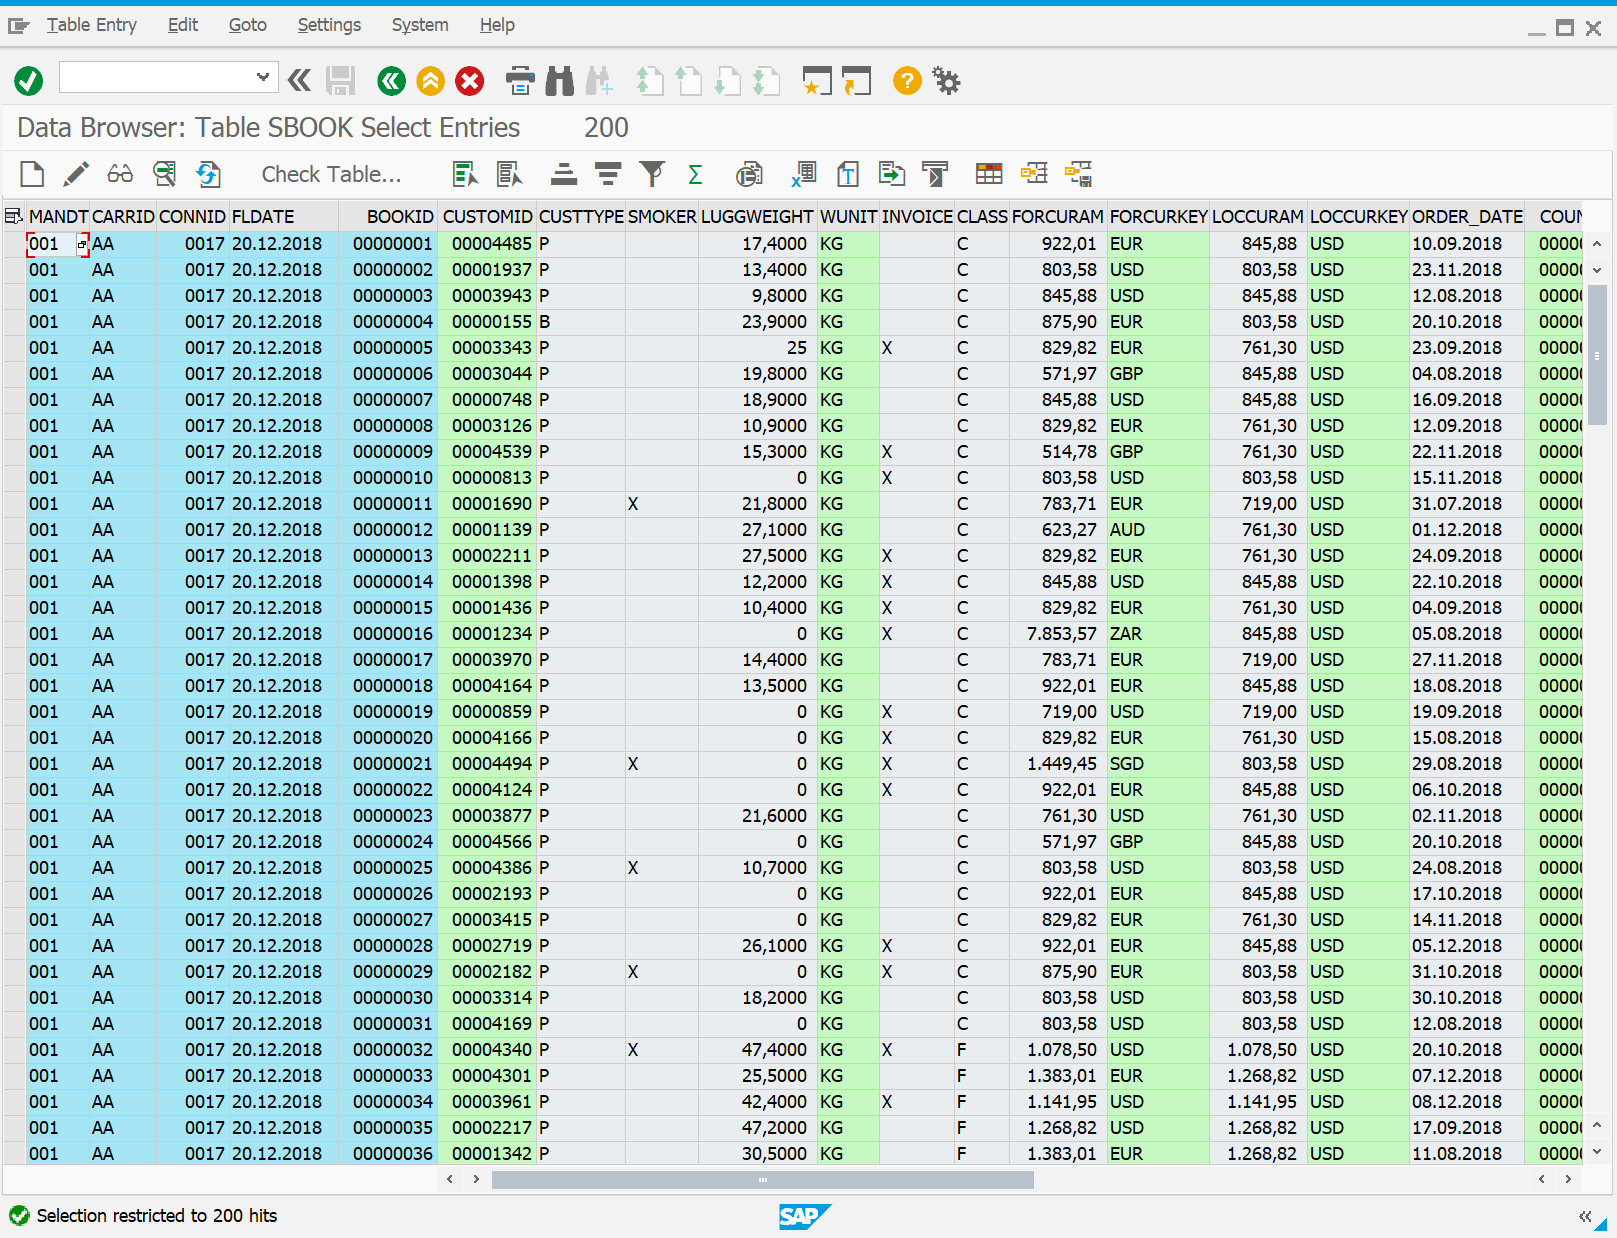Click the fixed-columns scroll right arrow
Viewport: 1617px width, 1238px height.
click(476, 1180)
